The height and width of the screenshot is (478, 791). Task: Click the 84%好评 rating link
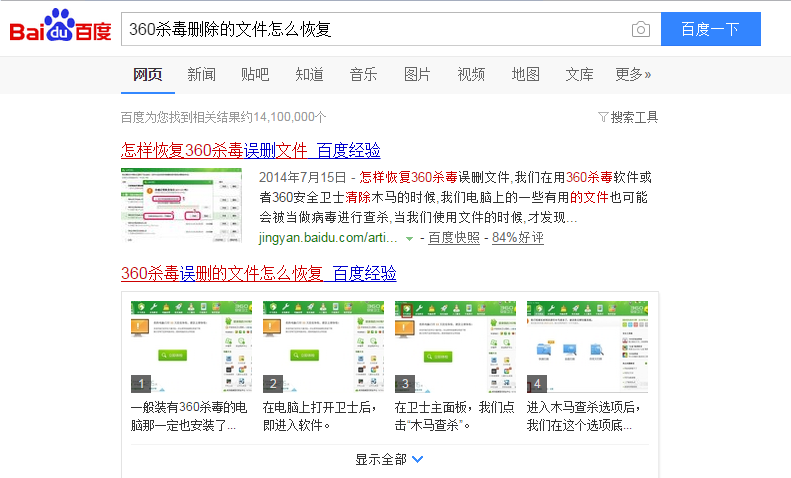click(x=518, y=237)
